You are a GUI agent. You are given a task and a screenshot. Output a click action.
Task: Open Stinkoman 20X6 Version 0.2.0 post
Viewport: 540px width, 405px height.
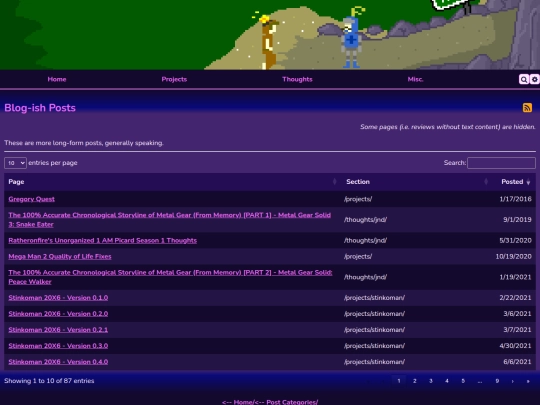click(58, 314)
